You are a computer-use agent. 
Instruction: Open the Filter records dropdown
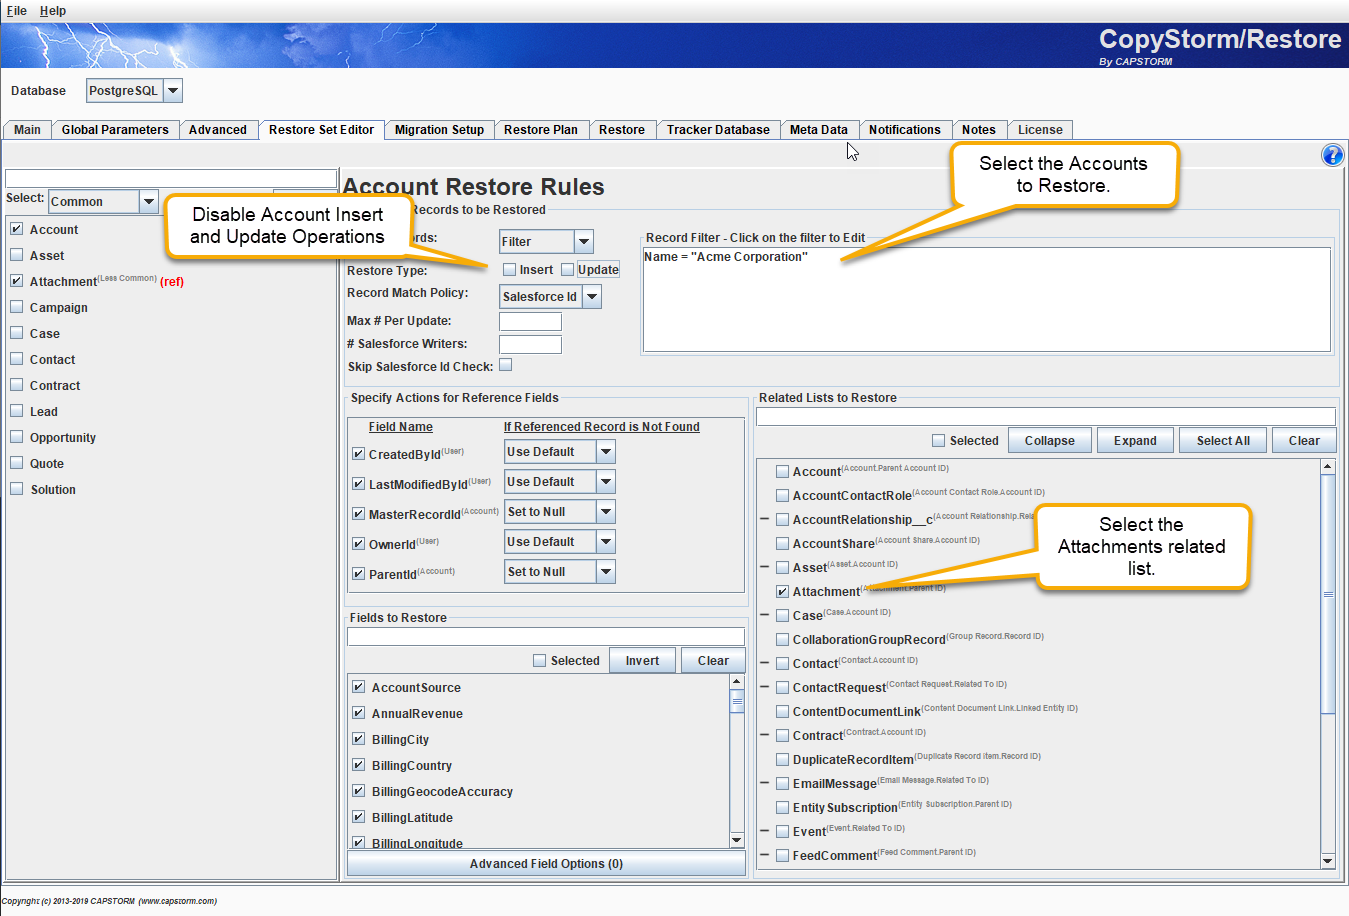pyautogui.click(x=584, y=241)
